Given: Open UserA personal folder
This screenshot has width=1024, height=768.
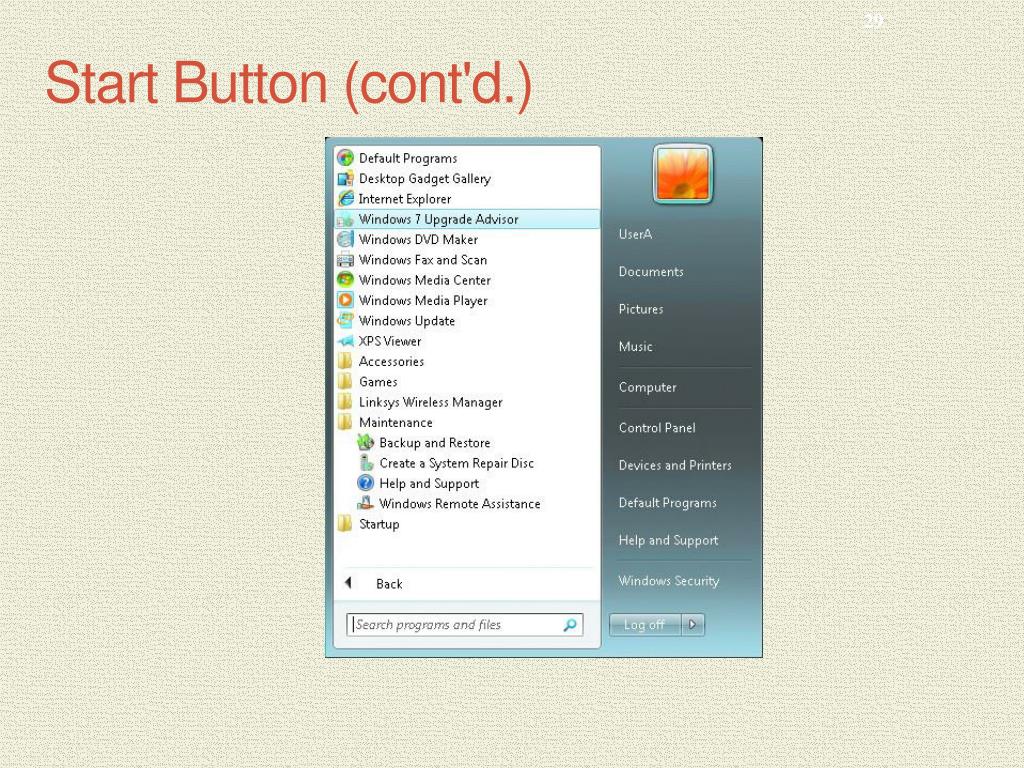Looking at the screenshot, I should 635,234.
